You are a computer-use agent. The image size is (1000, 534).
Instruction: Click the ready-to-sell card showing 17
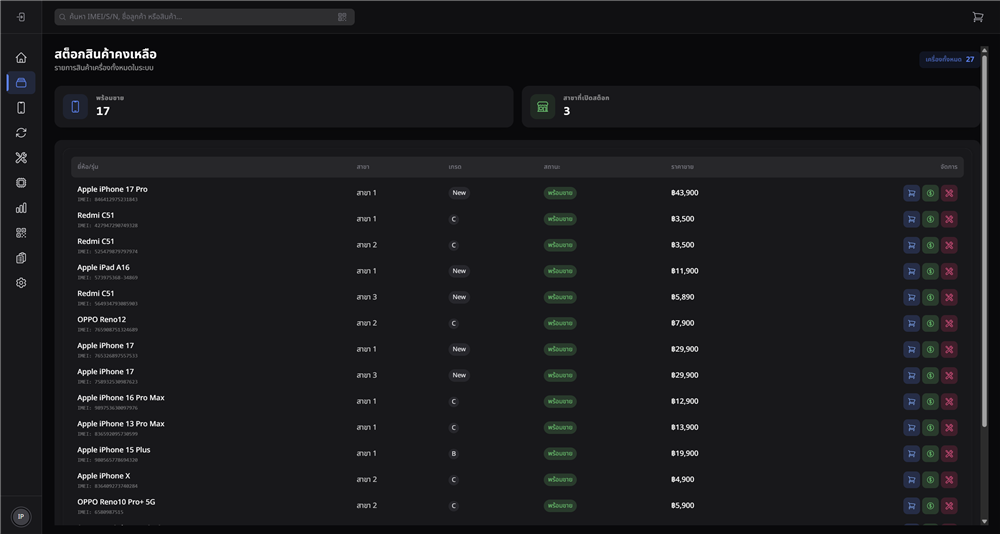point(284,107)
